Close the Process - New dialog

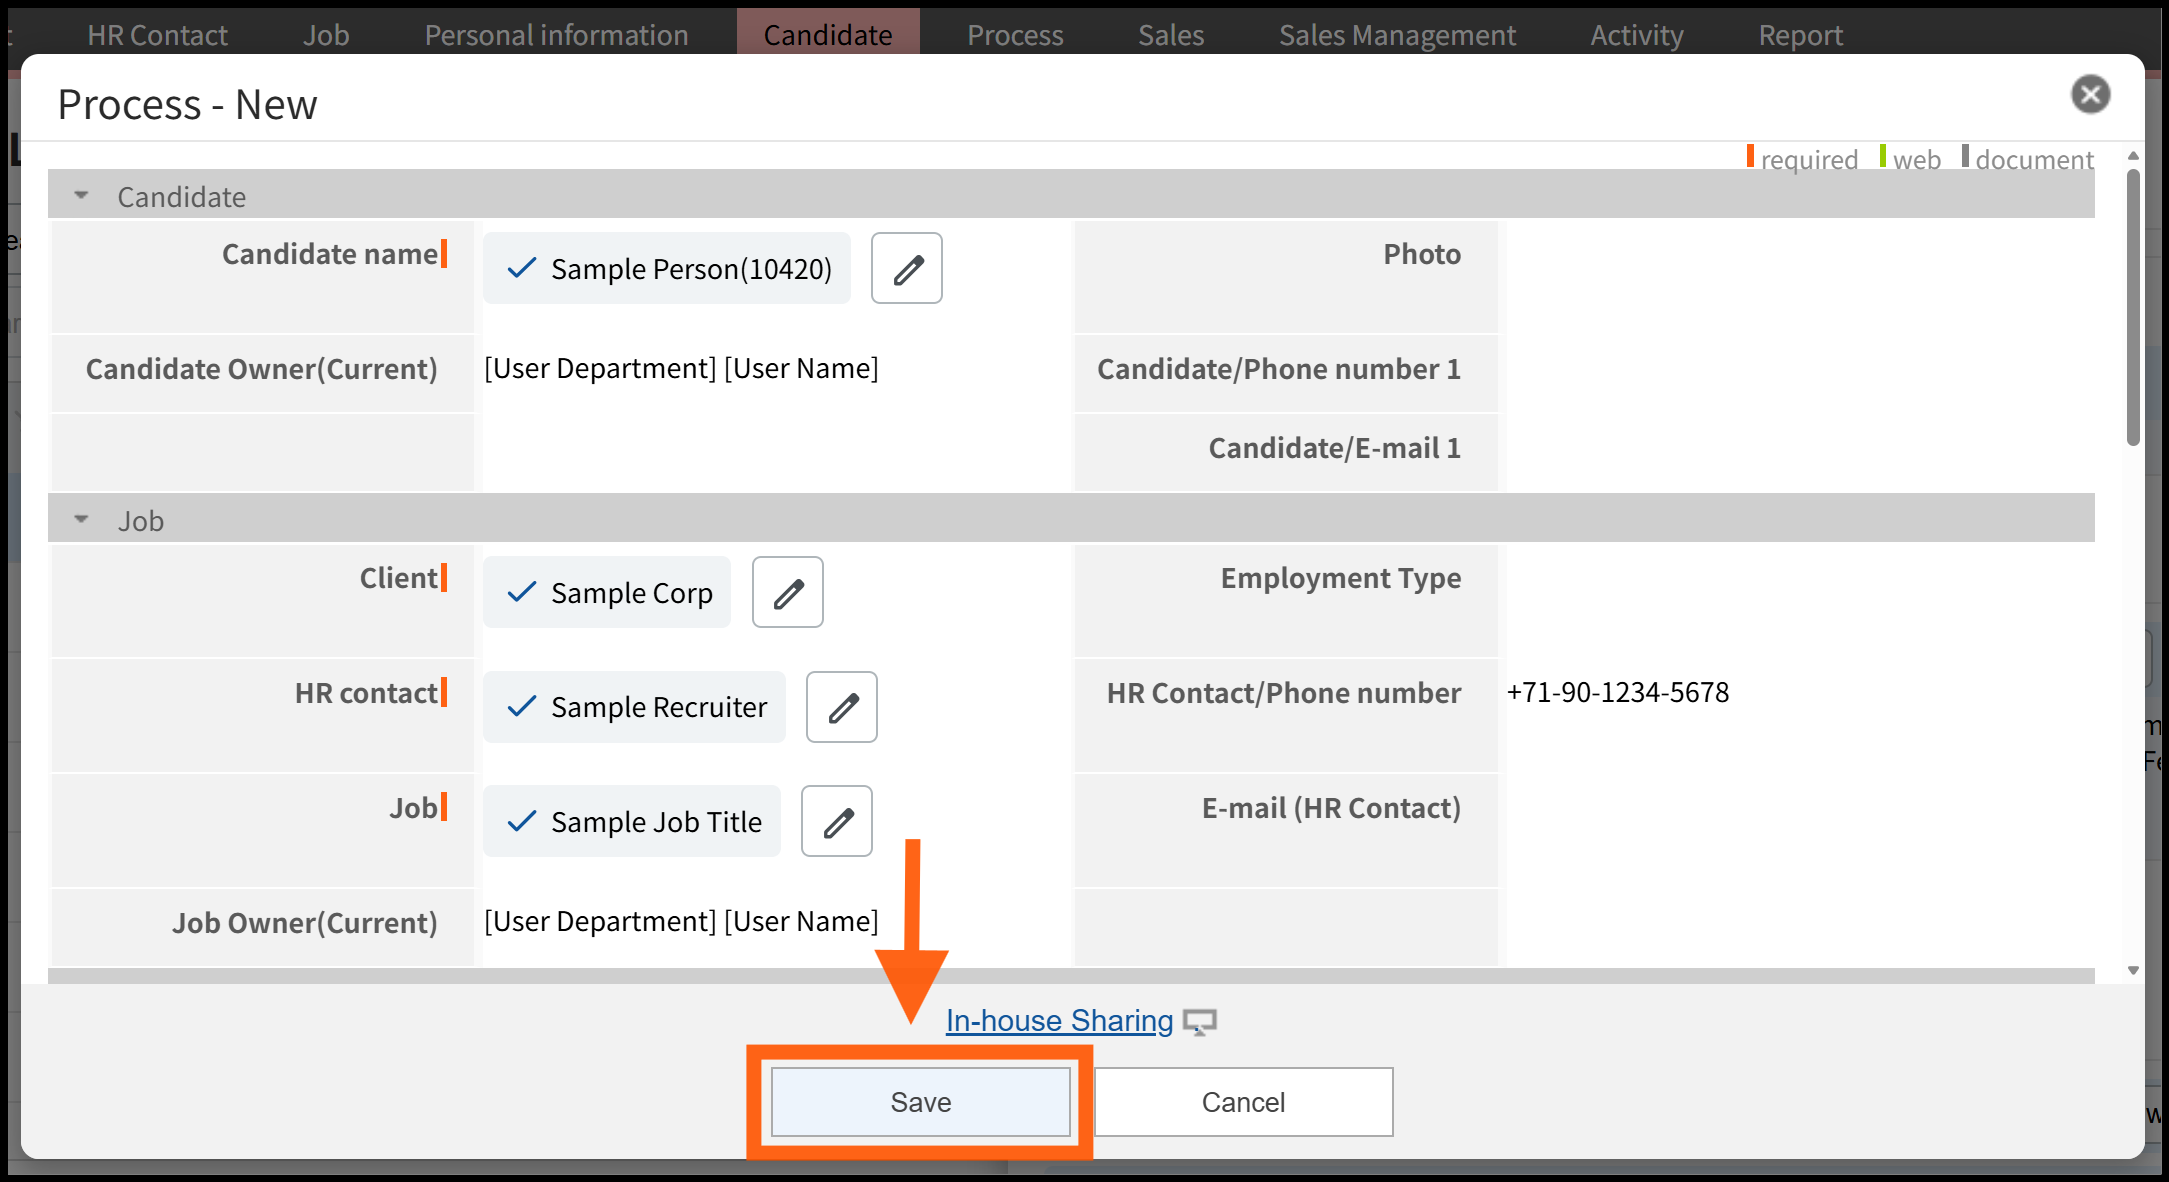click(2089, 95)
